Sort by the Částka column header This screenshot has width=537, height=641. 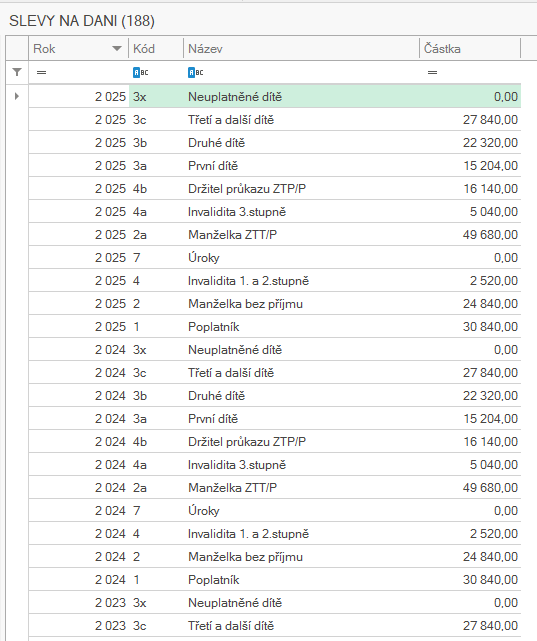pyautogui.click(x=470, y=49)
